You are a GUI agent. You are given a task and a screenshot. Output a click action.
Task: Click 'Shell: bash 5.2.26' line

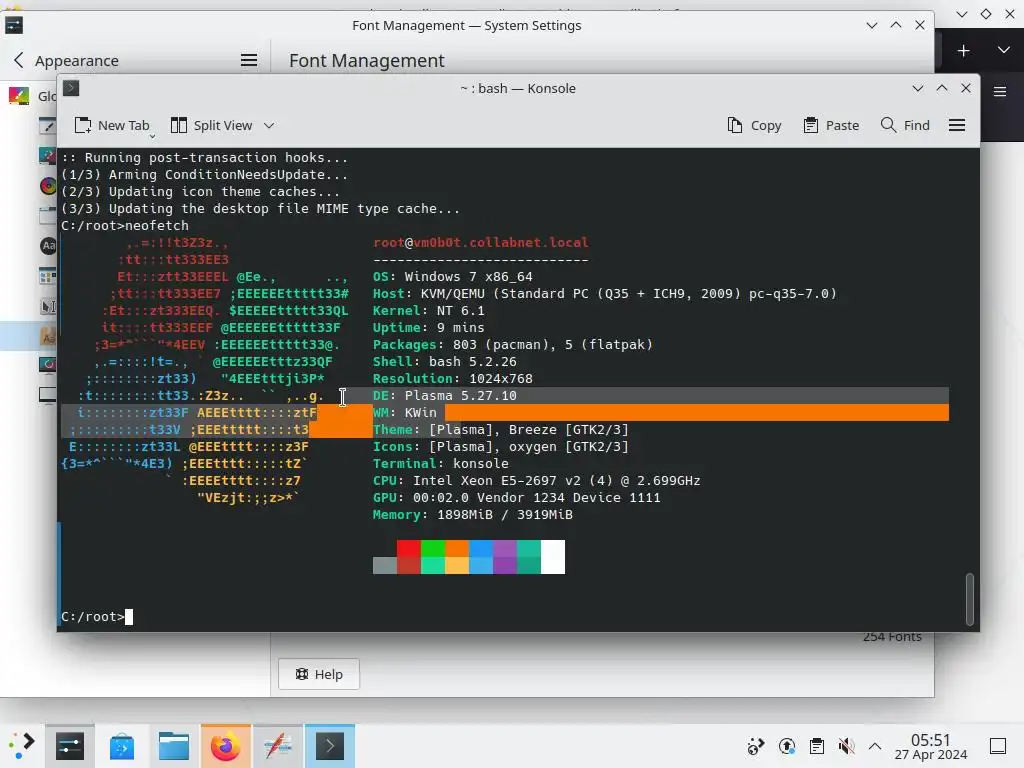[445, 361]
